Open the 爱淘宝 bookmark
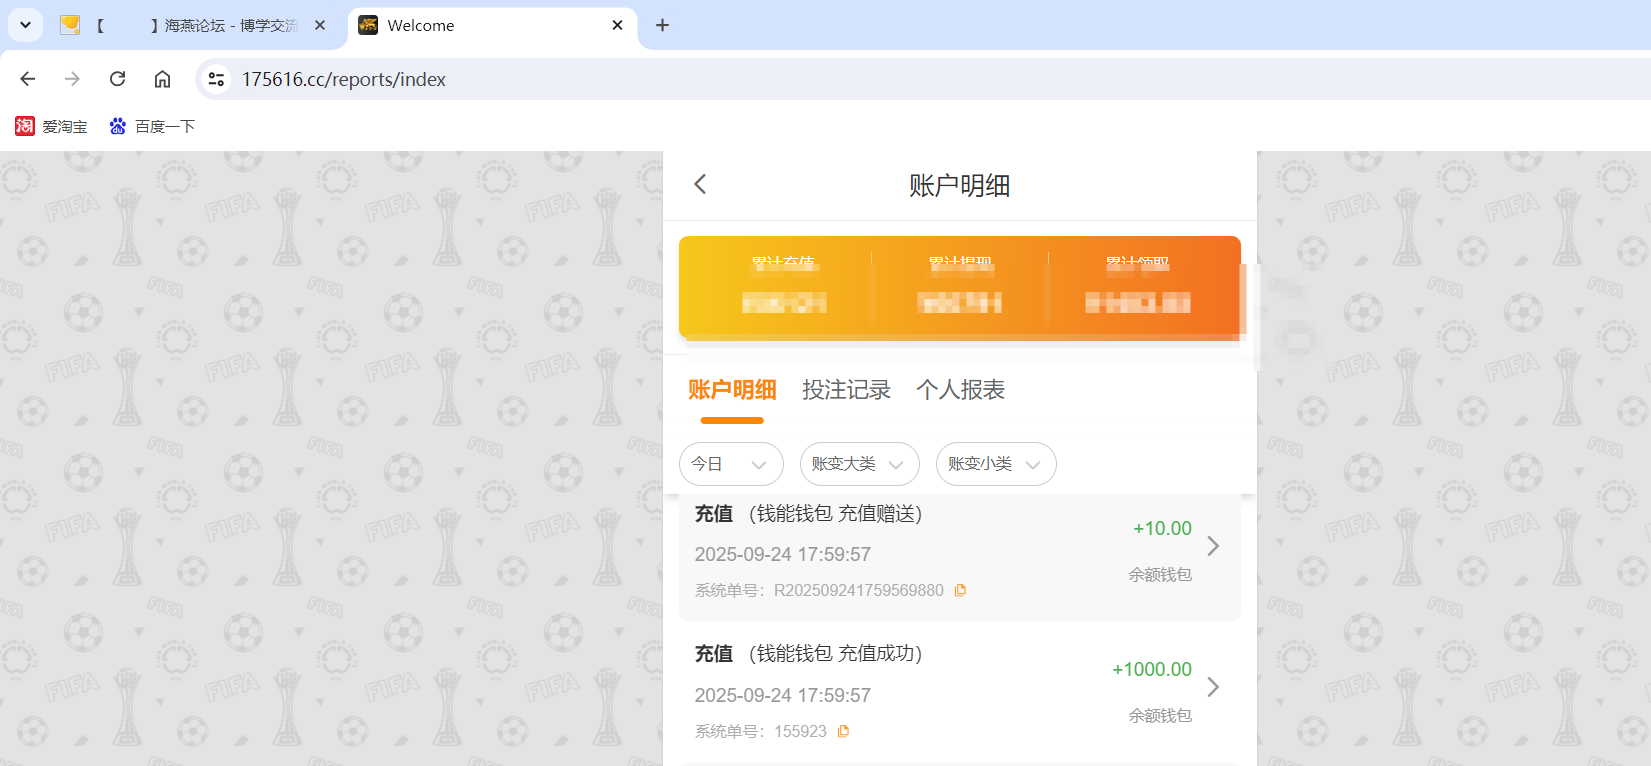The height and width of the screenshot is (766, 1651). coord(51,126)
